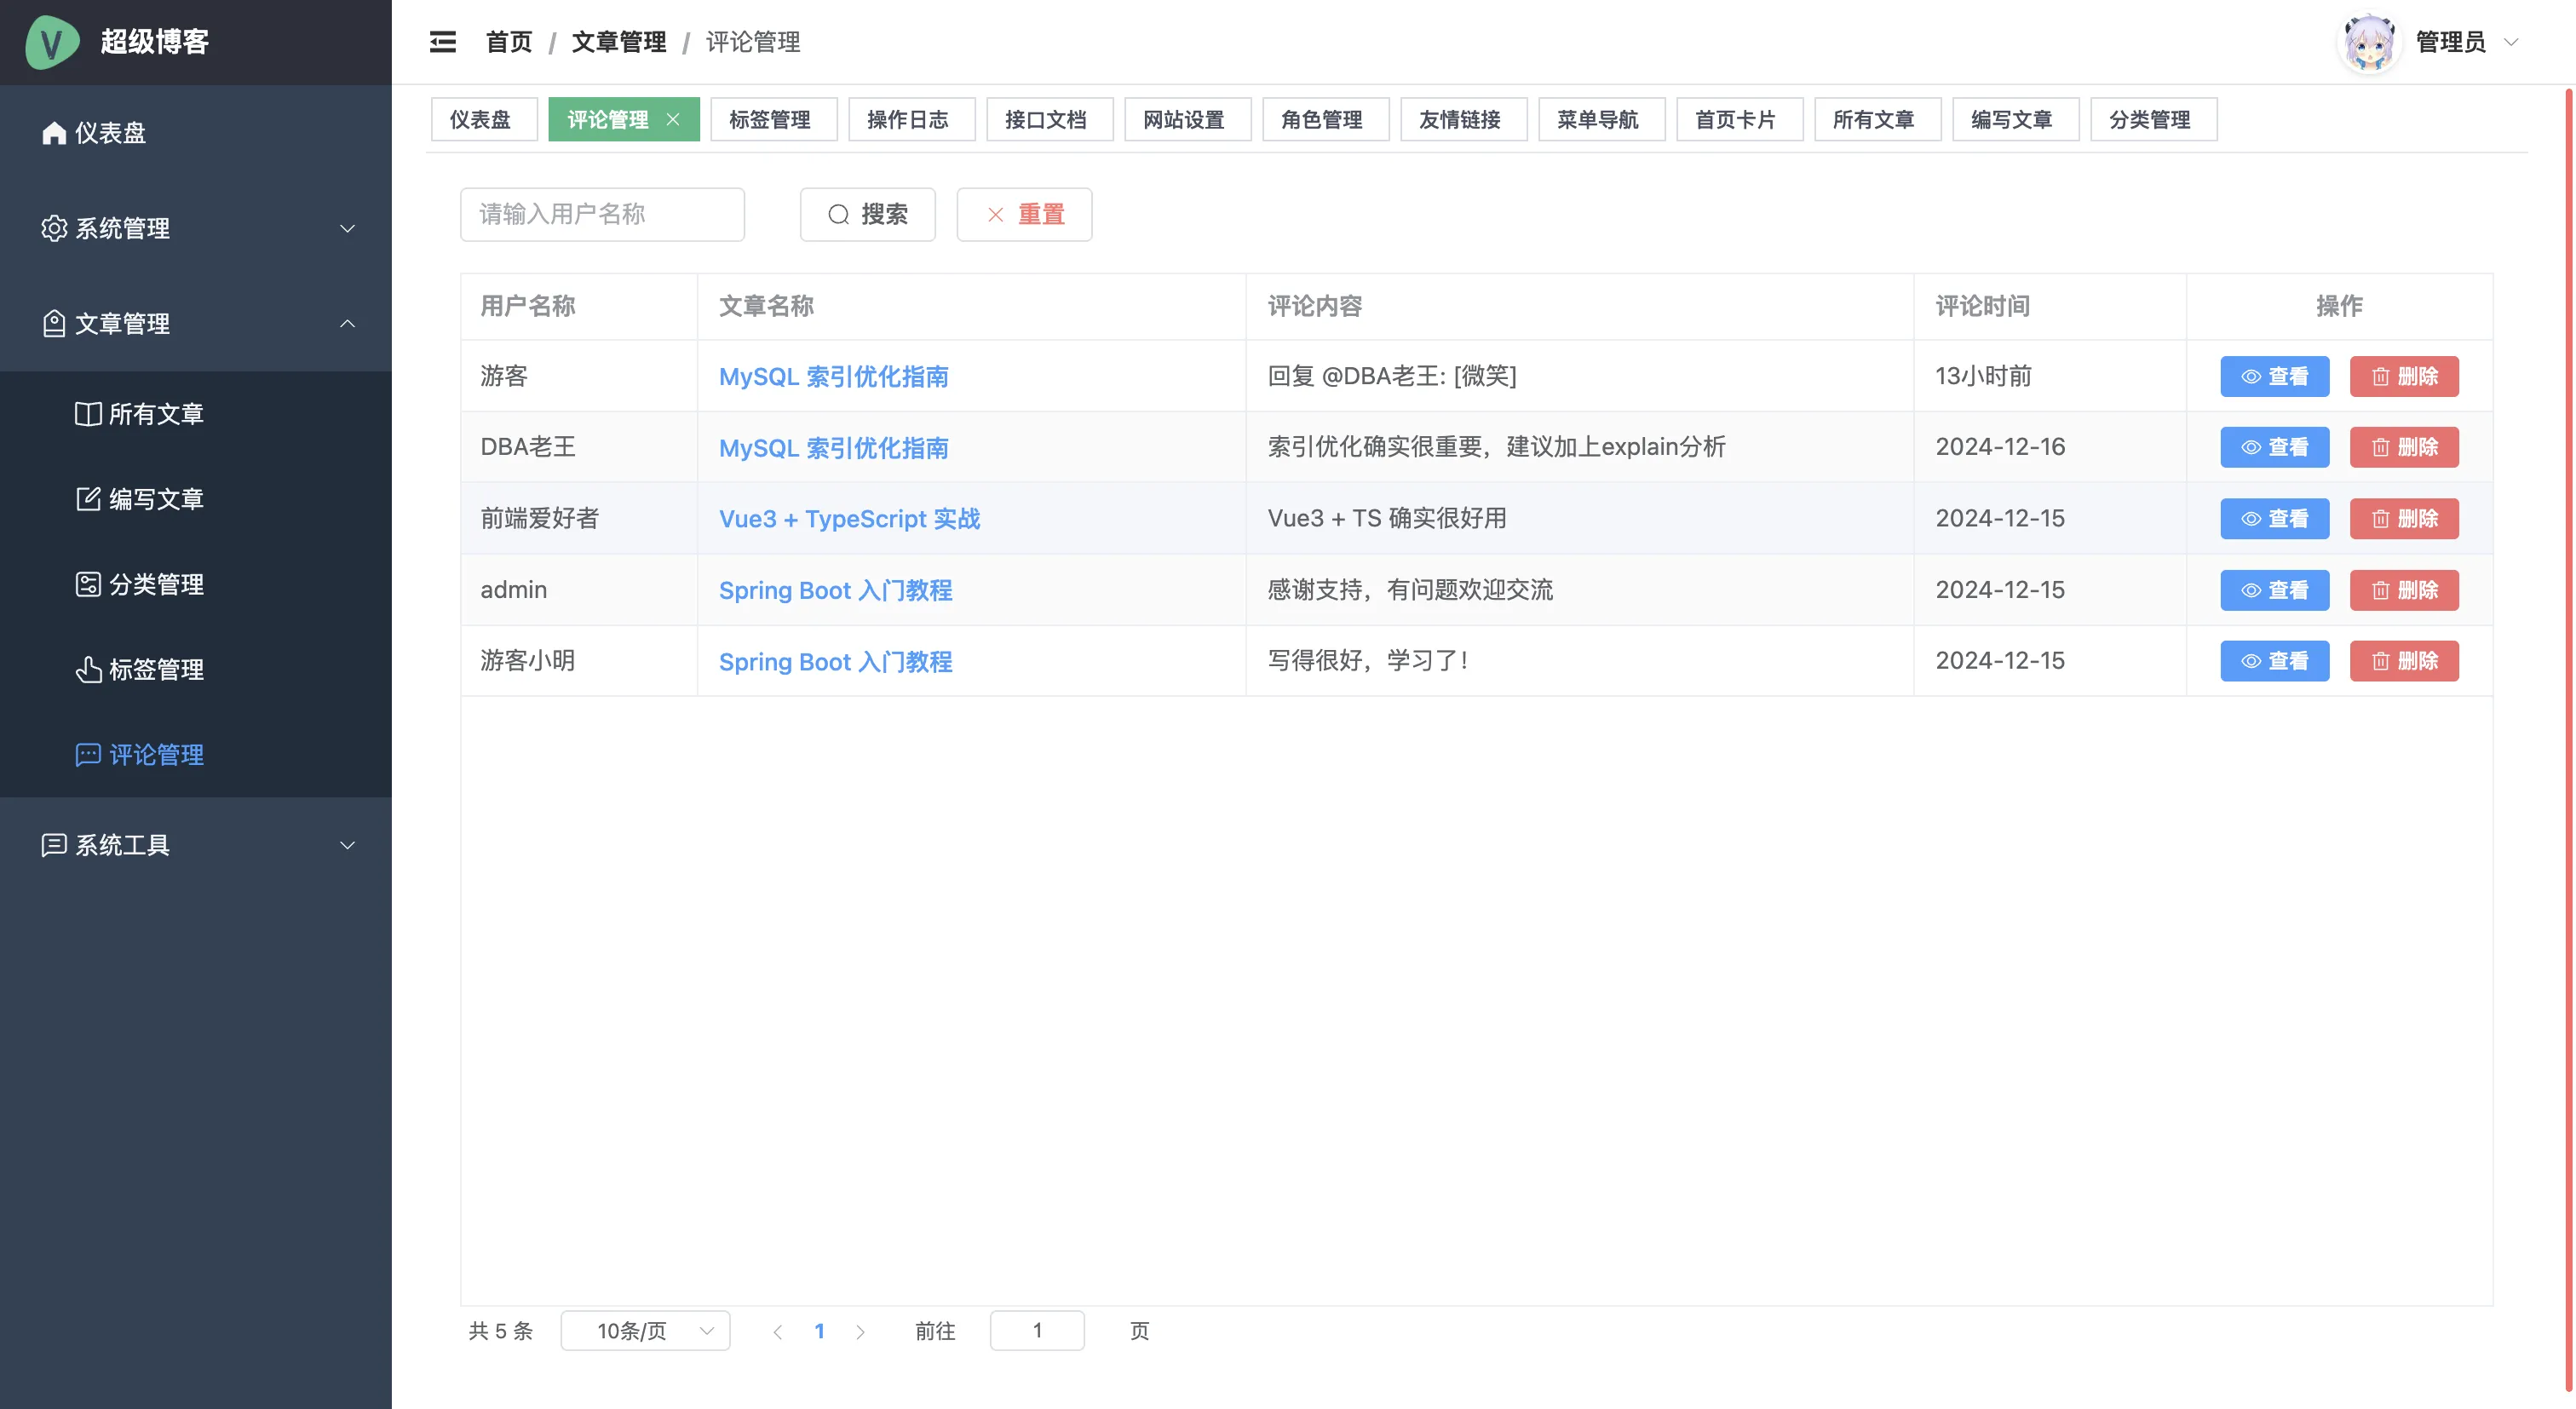Open MySQL 索引优化指南 link in DBA老王 row
The image size is (2576, 1409).
(x=833, y=447)
